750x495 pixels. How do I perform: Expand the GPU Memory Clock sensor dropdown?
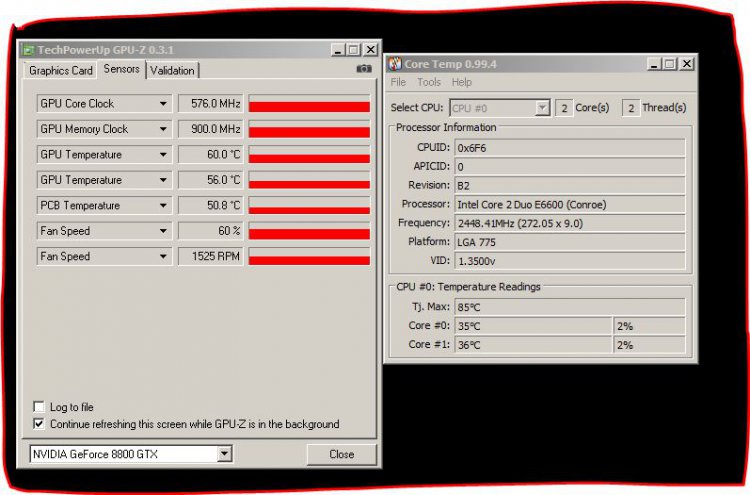163,129
